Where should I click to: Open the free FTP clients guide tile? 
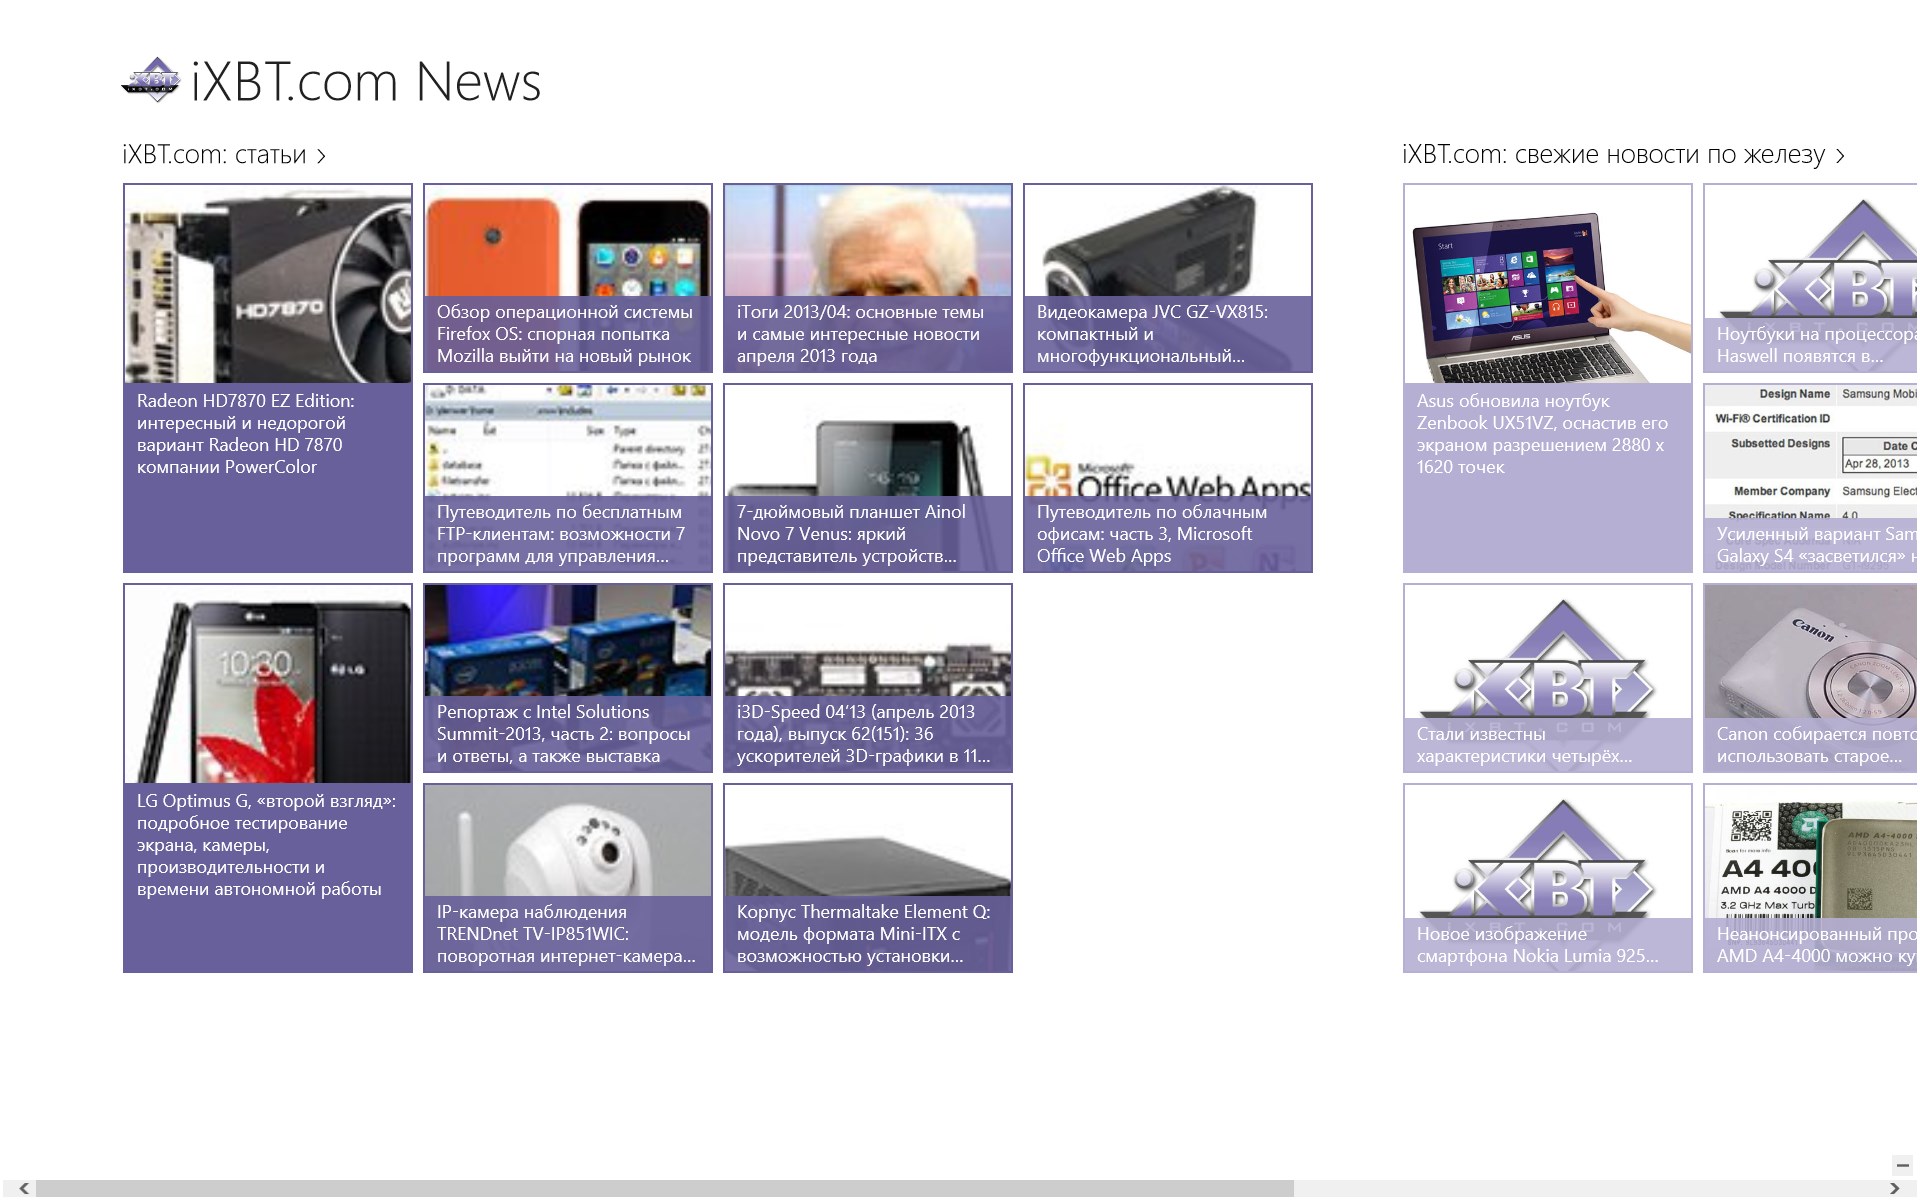[568, 478]
